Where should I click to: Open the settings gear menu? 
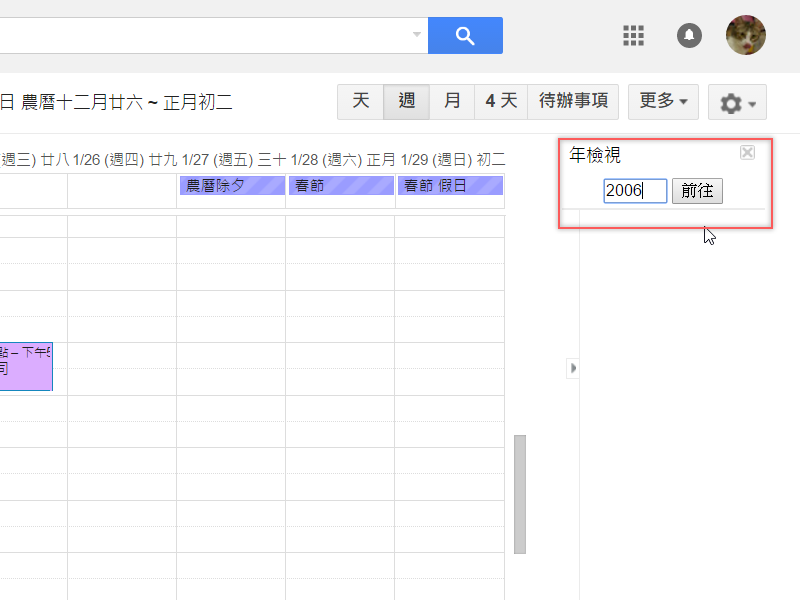[x=737, y=102]
